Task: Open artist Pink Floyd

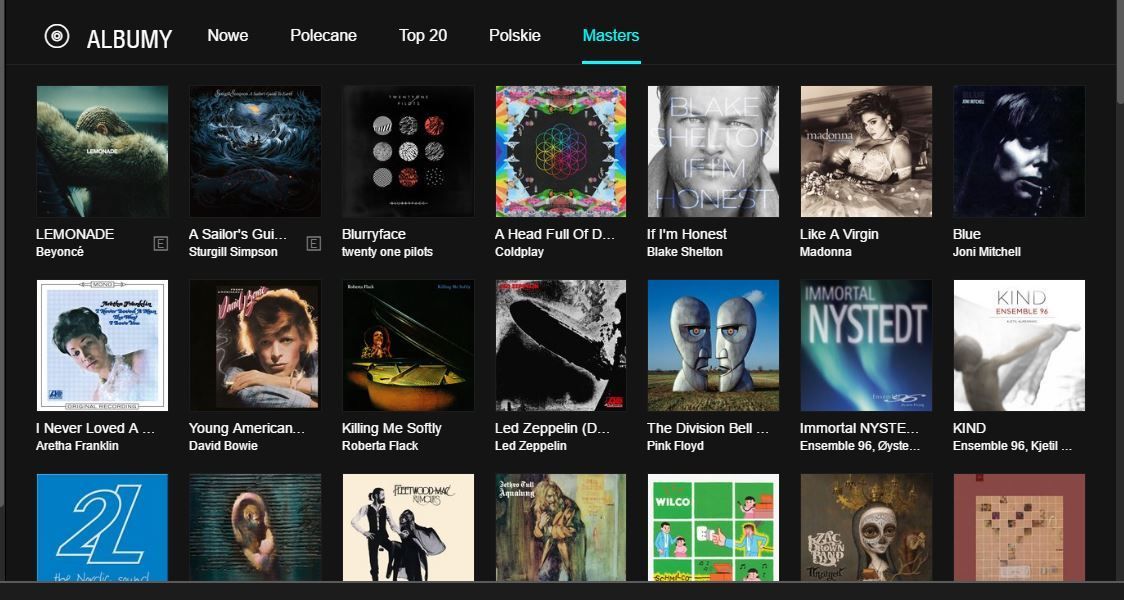Action: pos(675,446)
